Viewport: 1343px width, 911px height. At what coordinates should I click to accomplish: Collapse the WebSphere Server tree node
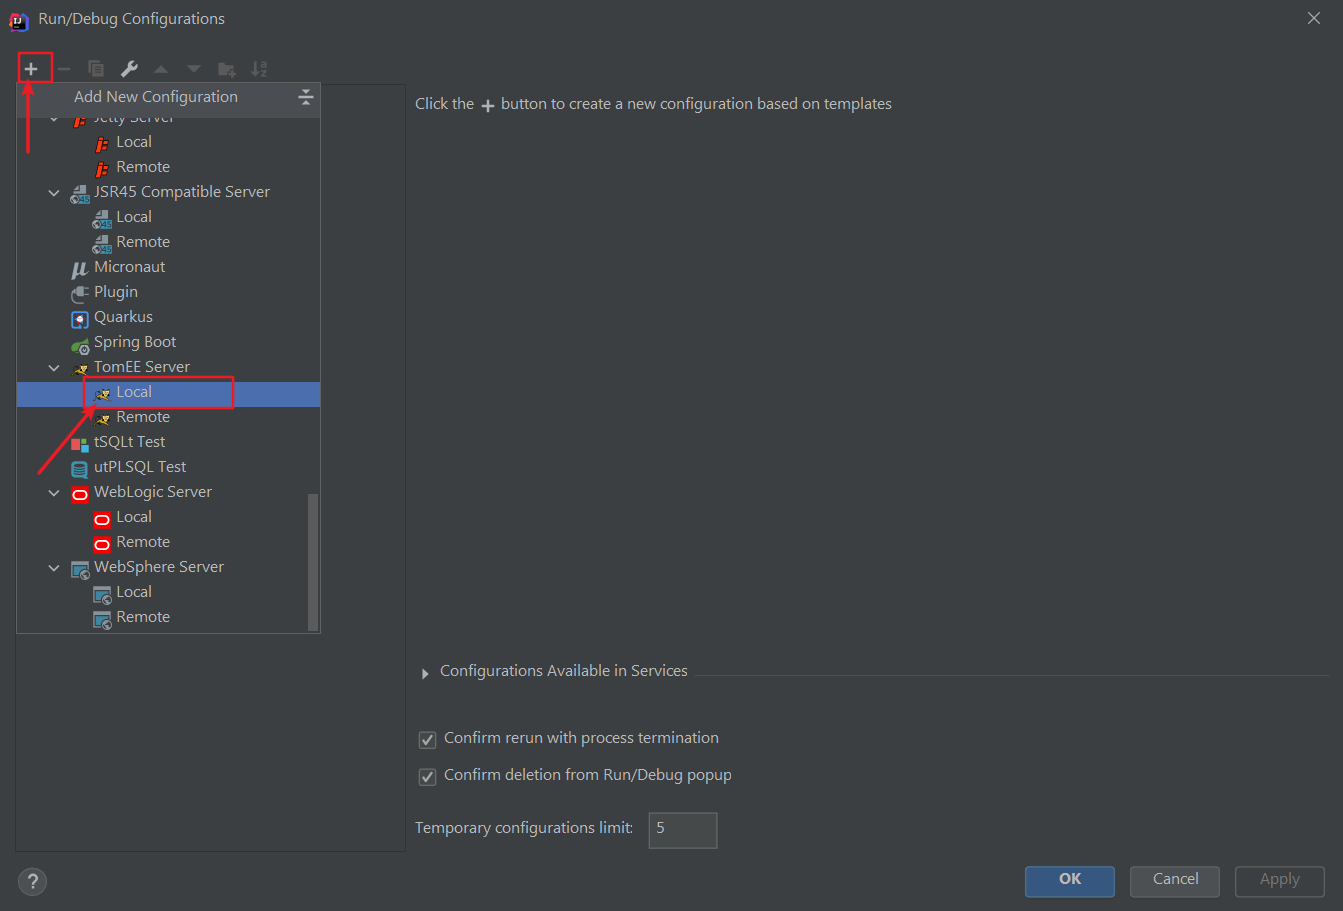tap(54, 567)
